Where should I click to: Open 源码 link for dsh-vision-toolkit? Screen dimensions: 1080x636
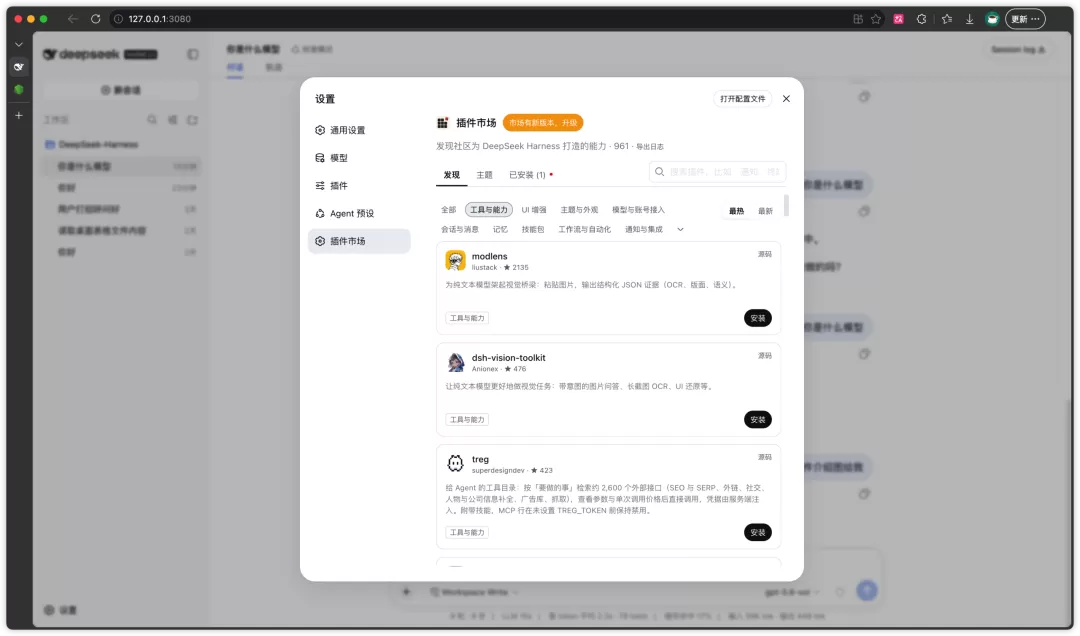pos(765,356)
